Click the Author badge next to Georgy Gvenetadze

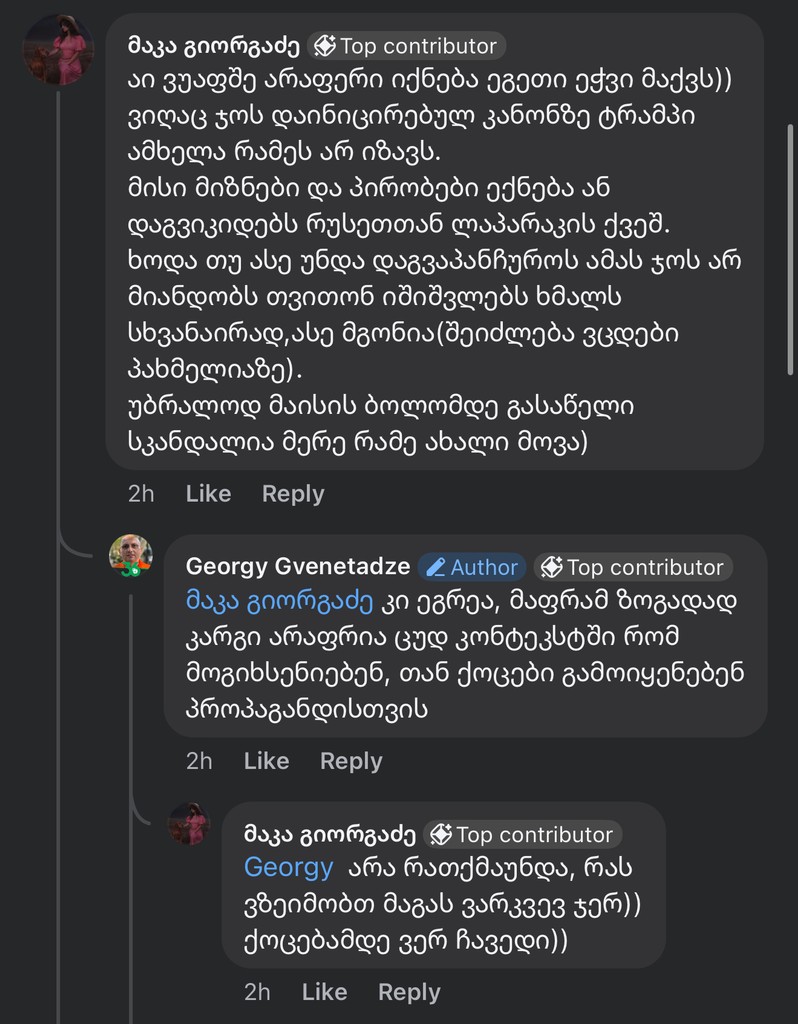(x=471, y=567)
